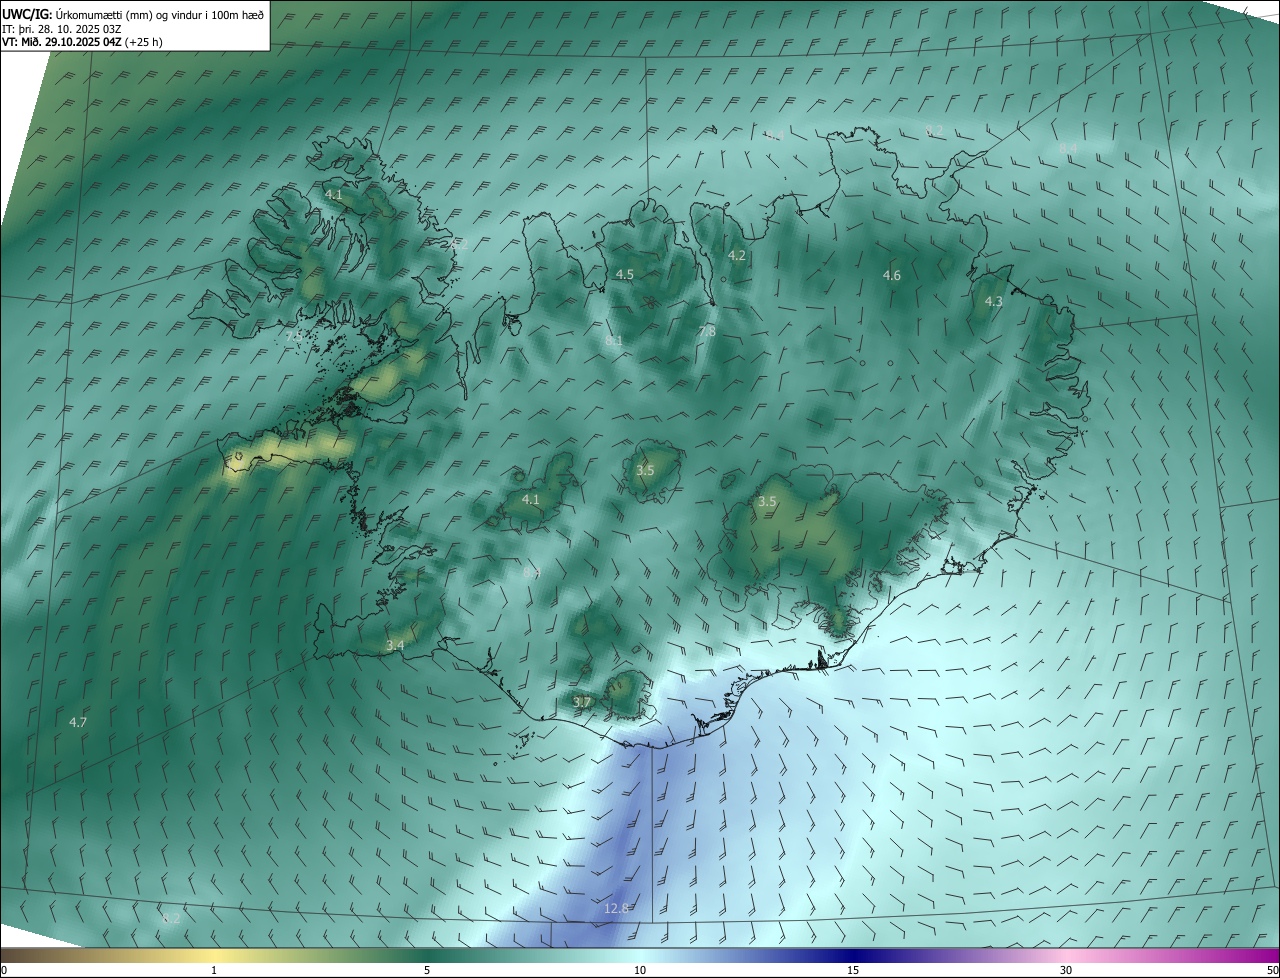
Task: Click the '15' label on the colour scale
Action: pyautogui.click(x=853, y=970)
